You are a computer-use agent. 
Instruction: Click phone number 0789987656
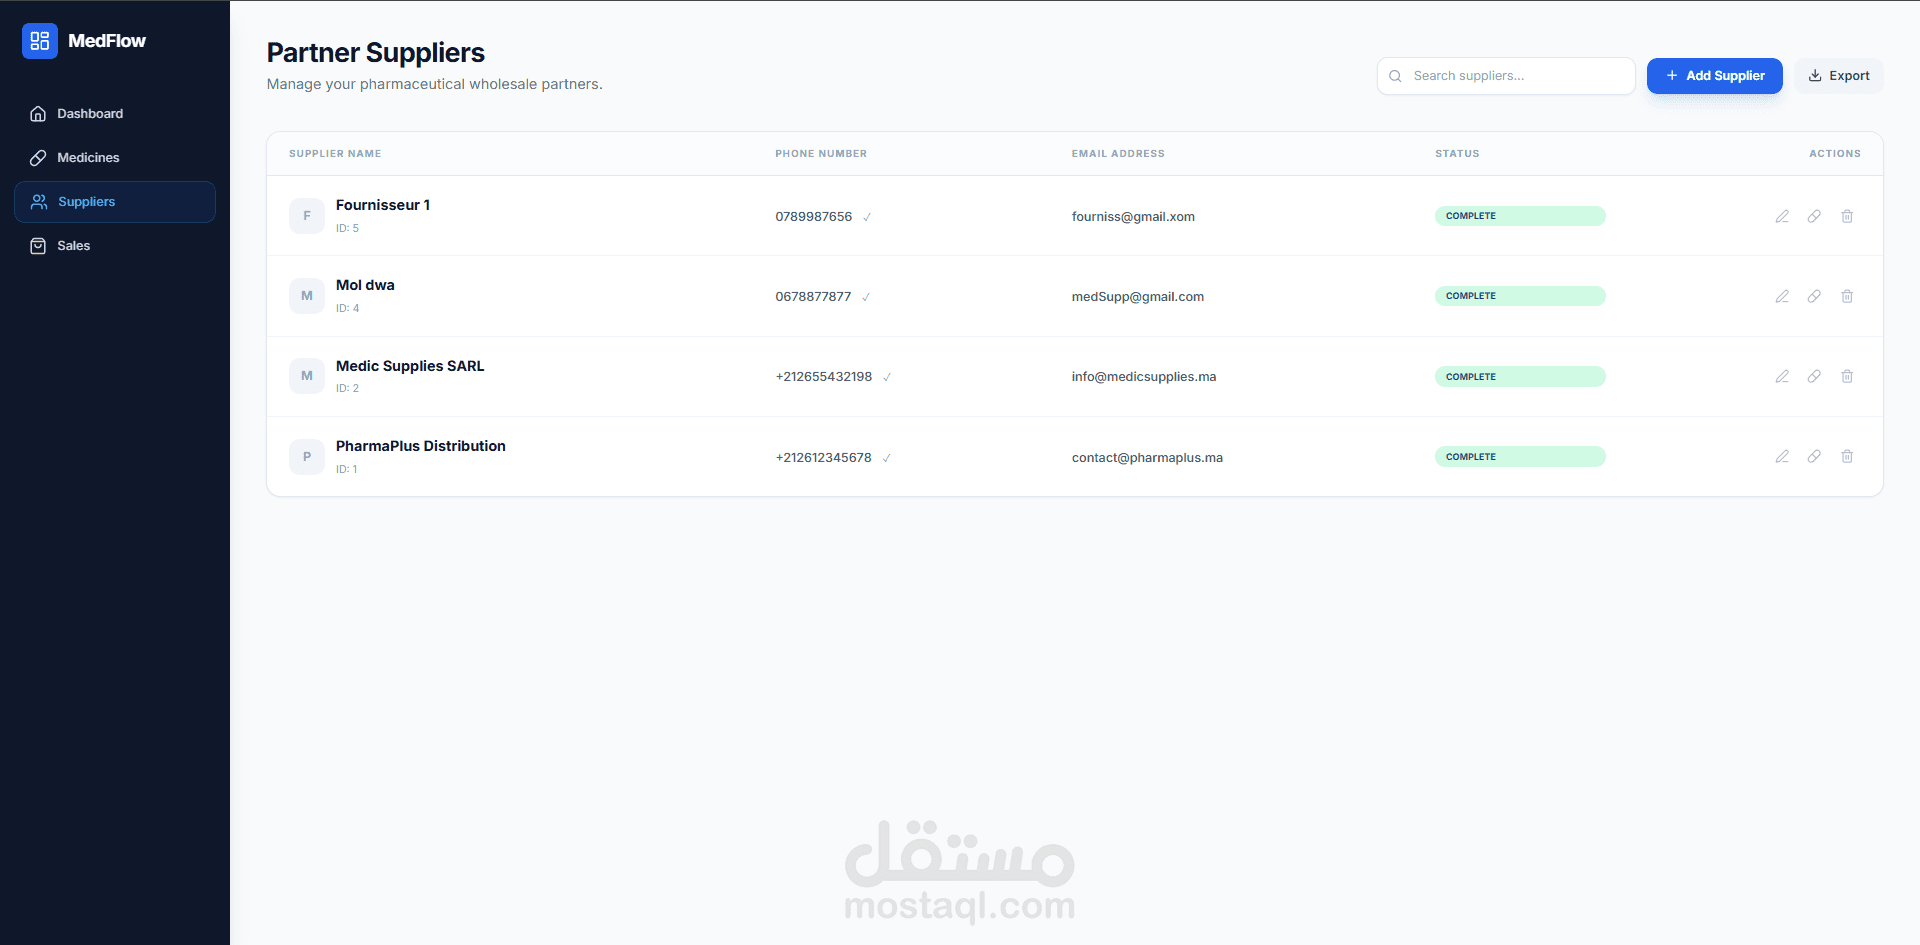tap(814, 217)
